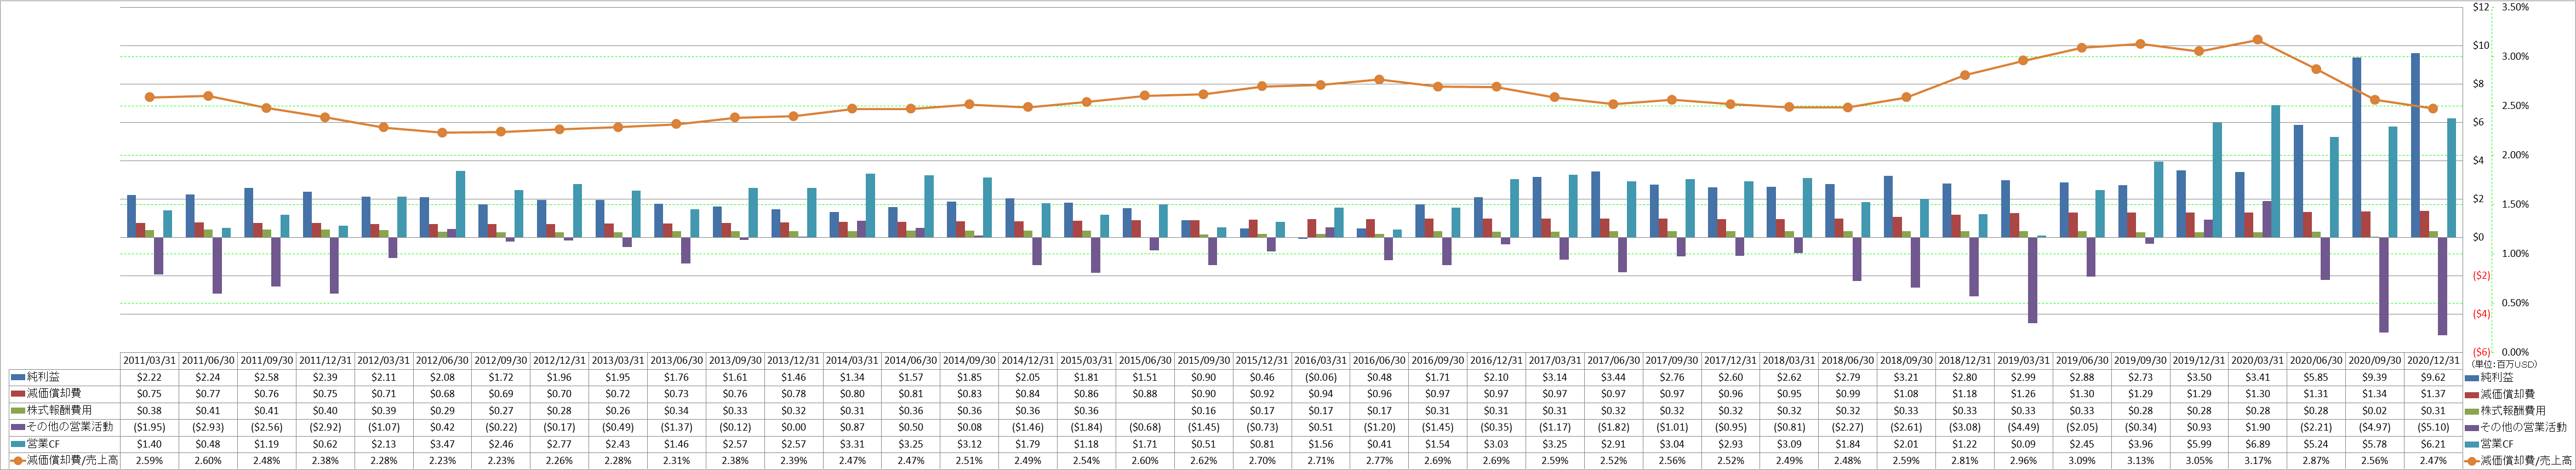The image size is (2576, 470).
Task: Click the 3.50% label on the secondary axis
Action: coord(2515,7)
